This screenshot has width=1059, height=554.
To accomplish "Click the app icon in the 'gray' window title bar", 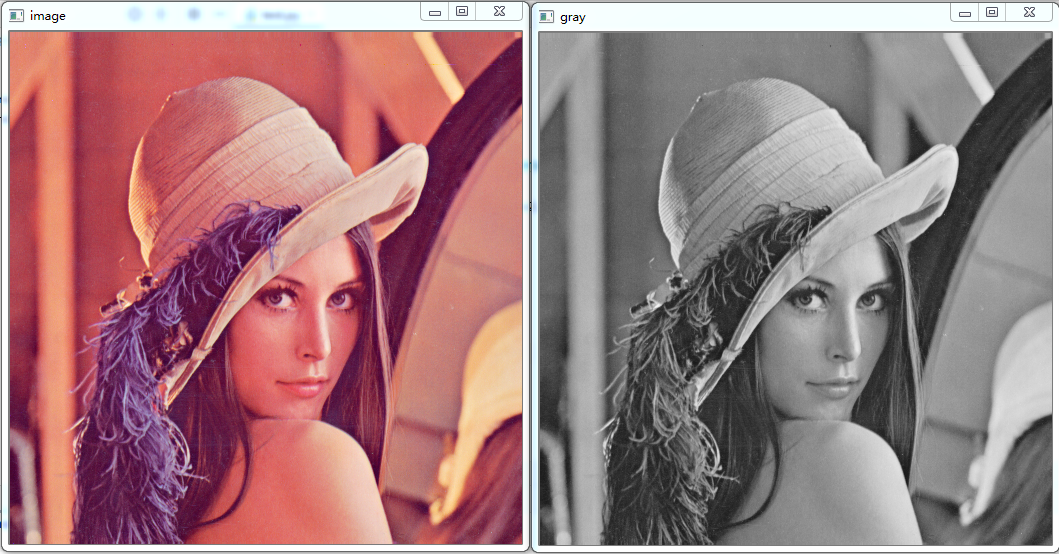I will (x=546, y=17).
